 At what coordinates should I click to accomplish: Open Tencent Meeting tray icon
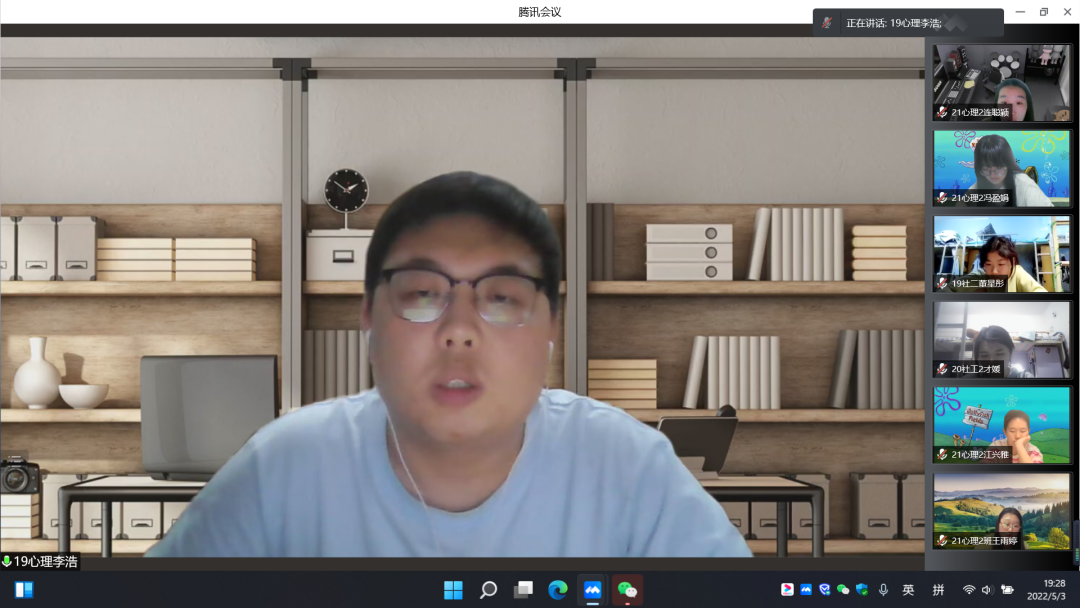coord(806,590)
